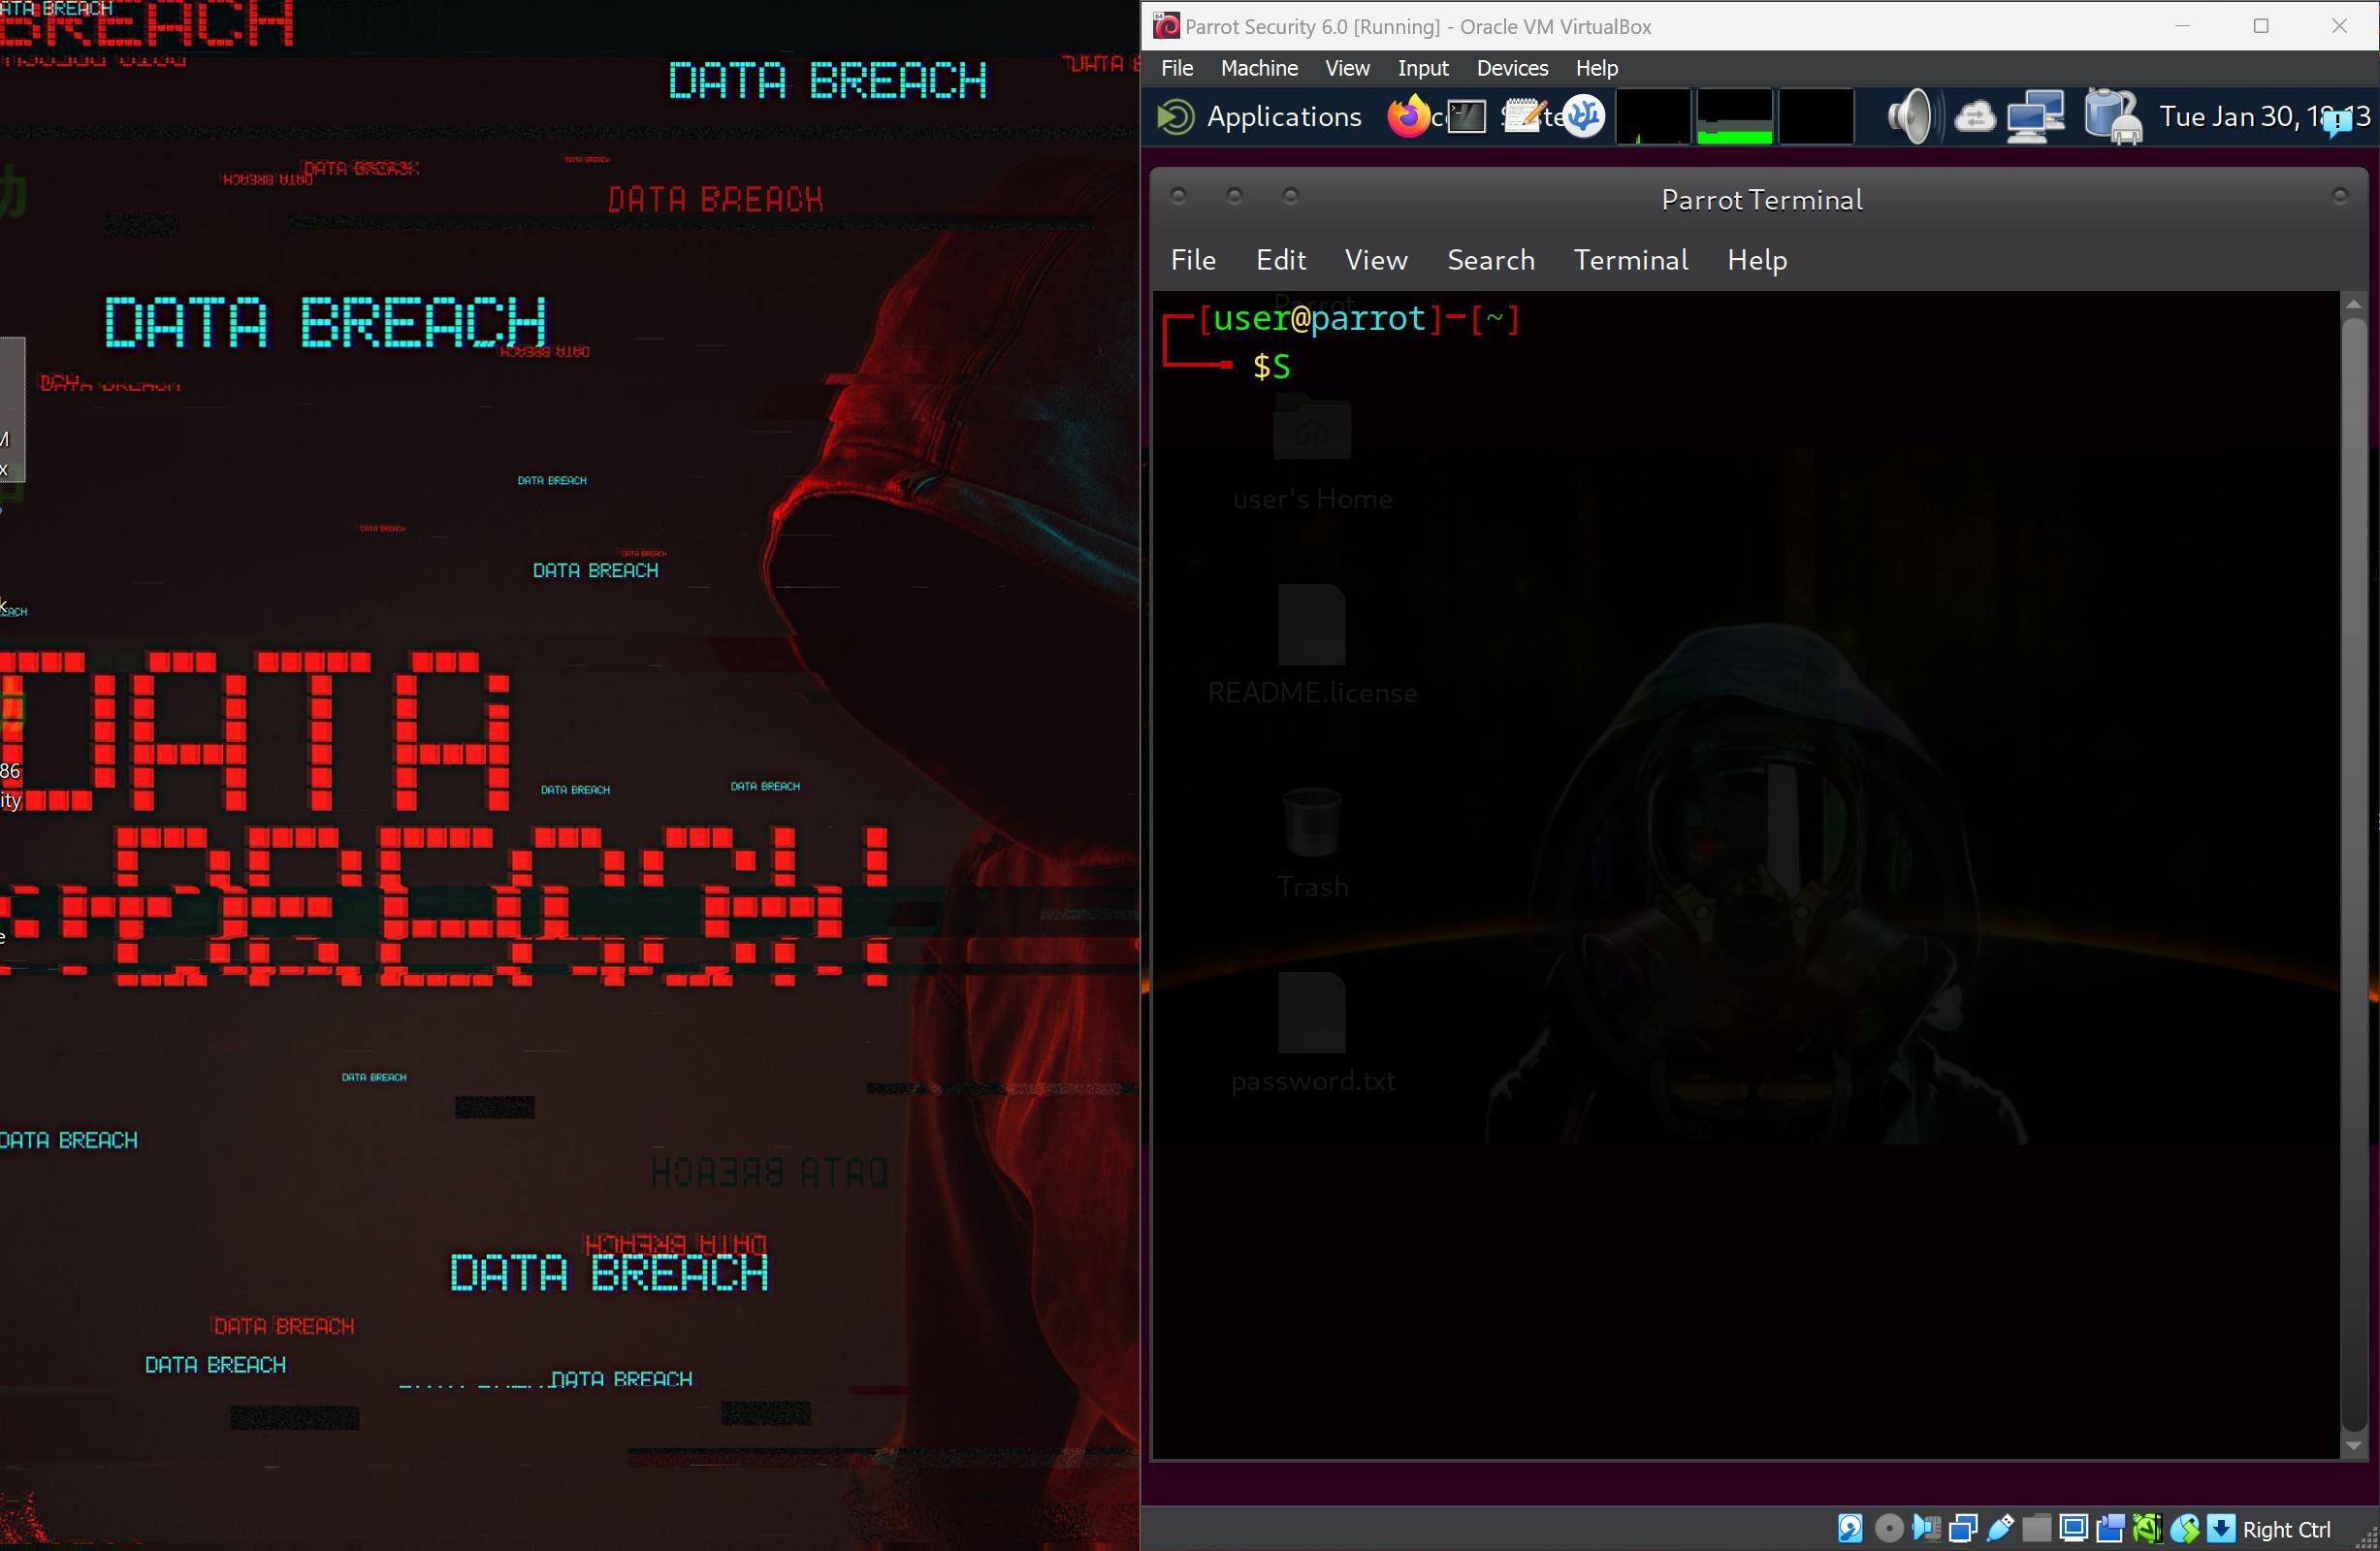Screen dimensions: 2380x1551
Task: Click the audio status indicator icon
Action: 1927,1528
